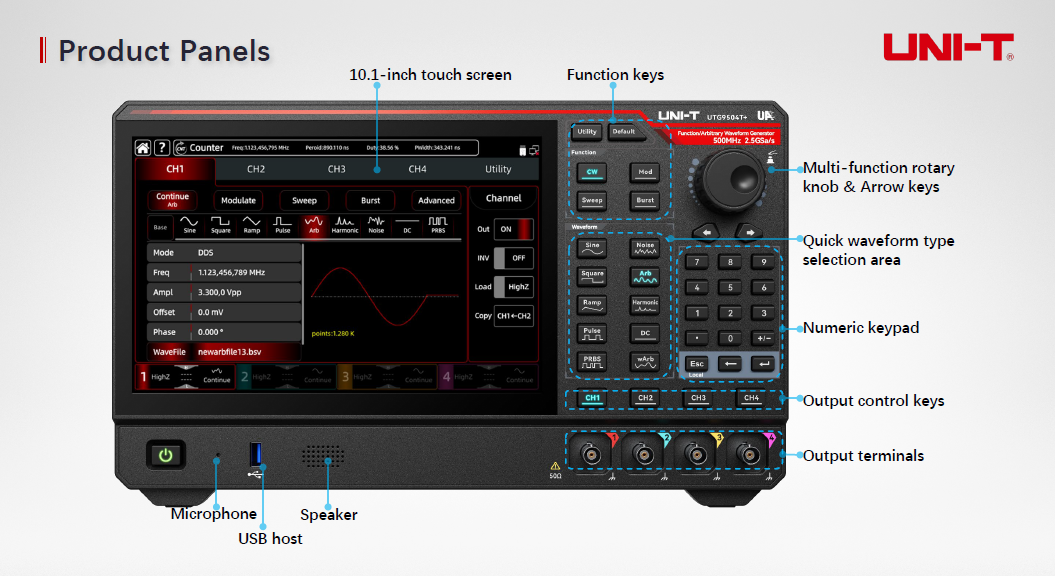Tap the Ampl 3.300,0 Vpp field
The width and height of the screenshot is (1055, 576).
click(x=223, y=293)
